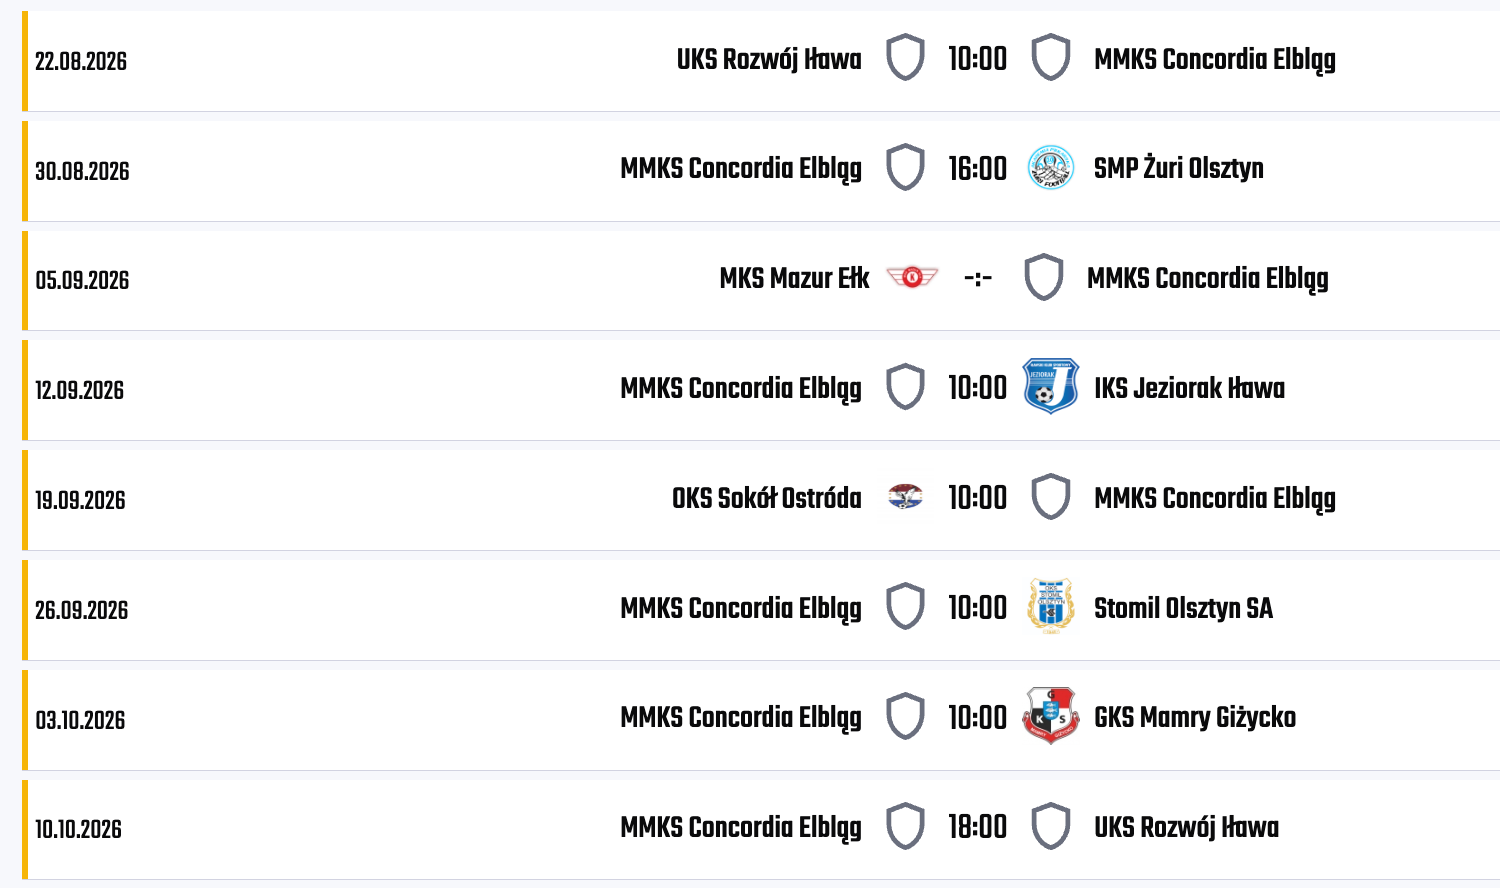Click UKS Rozwój Iława shield in 10.10.2026 match
Viewport: 1500px width, 888px height.
coord(1051,826)
